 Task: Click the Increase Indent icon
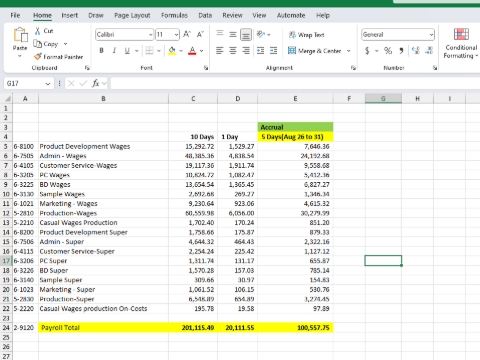click(x=273, y=51)
